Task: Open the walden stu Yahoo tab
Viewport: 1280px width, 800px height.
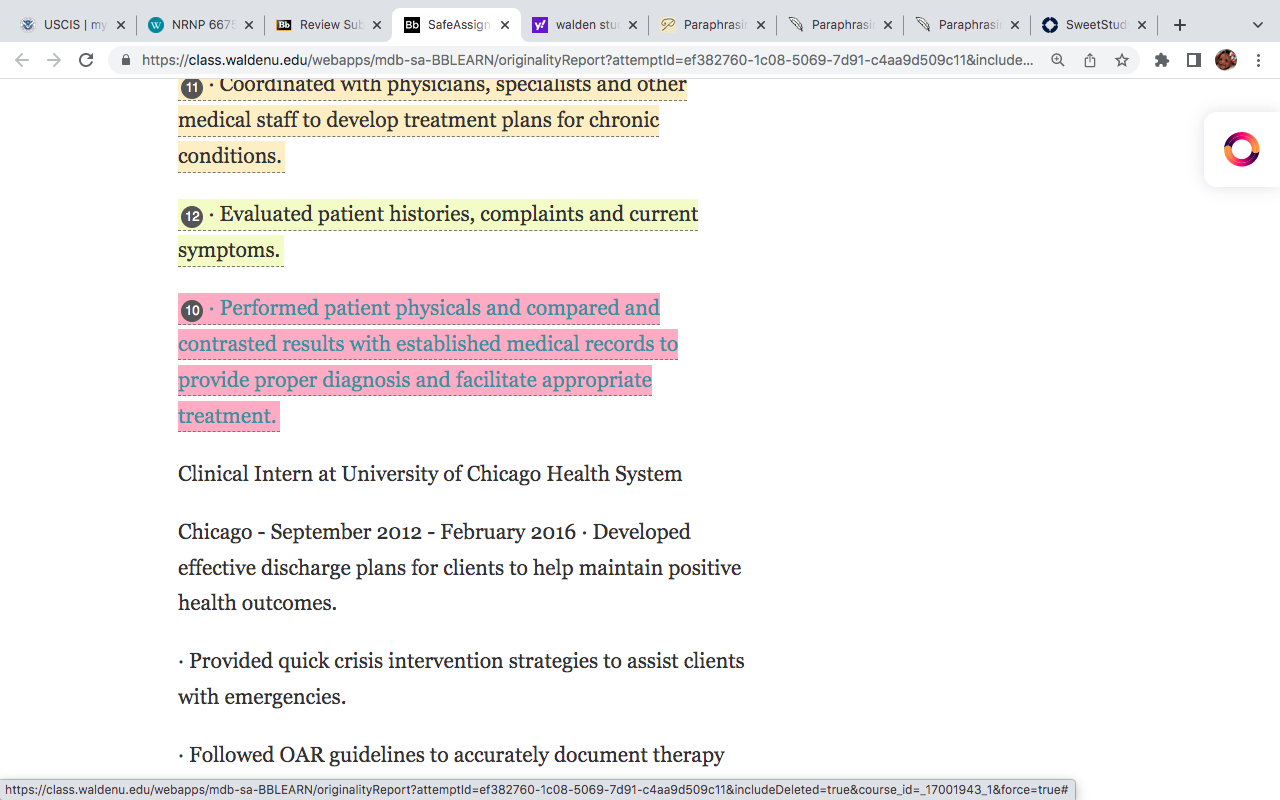Action: [x=584, y=25]
